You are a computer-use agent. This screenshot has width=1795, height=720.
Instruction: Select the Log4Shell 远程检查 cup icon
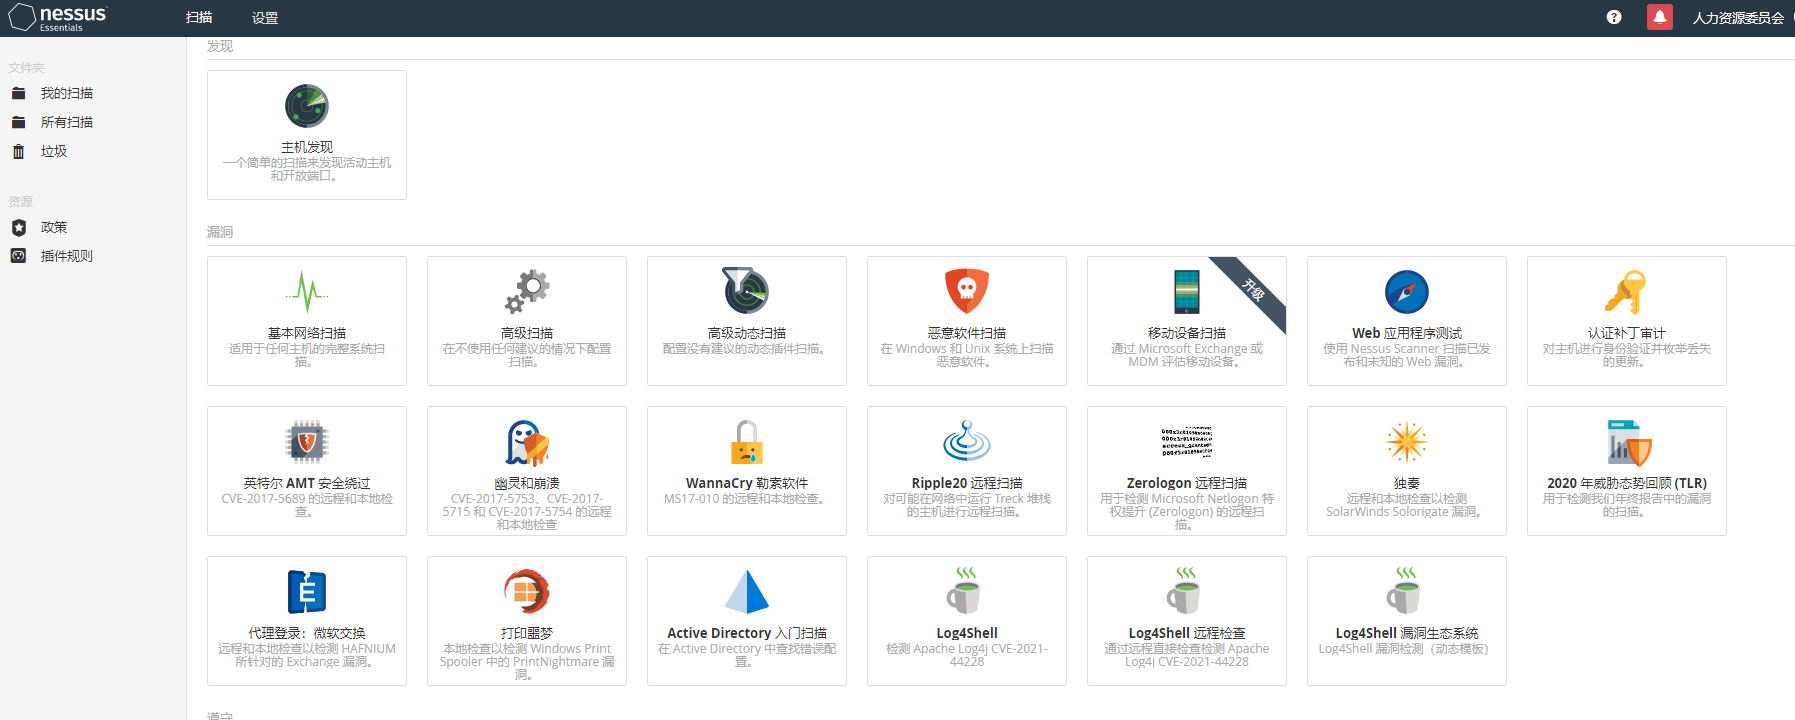[1184, 590]
